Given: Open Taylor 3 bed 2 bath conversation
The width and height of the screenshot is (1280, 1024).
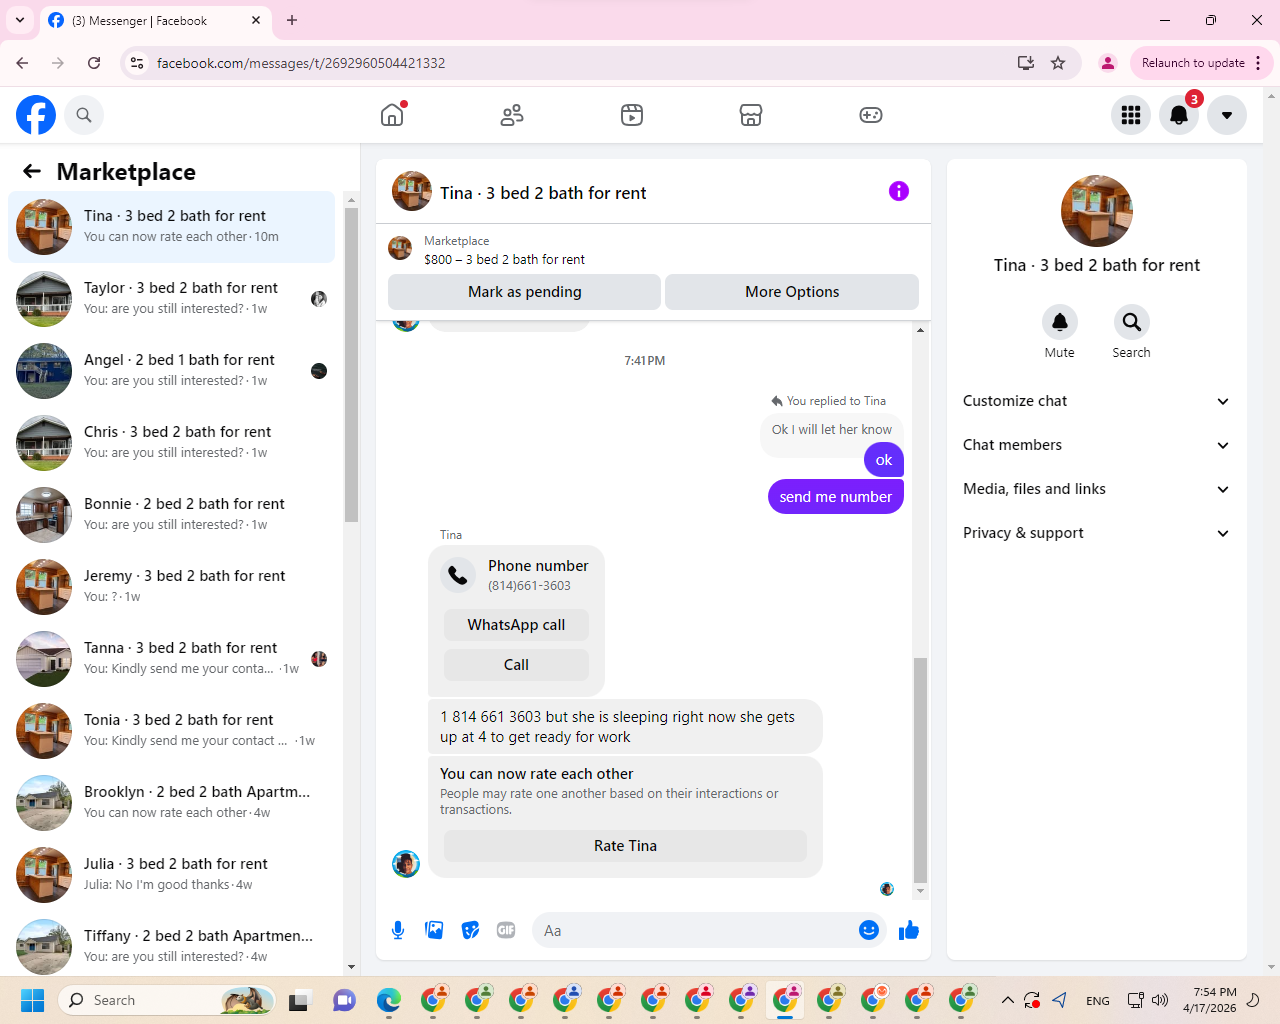Looking at the screenshot, I should coord(171,299).
